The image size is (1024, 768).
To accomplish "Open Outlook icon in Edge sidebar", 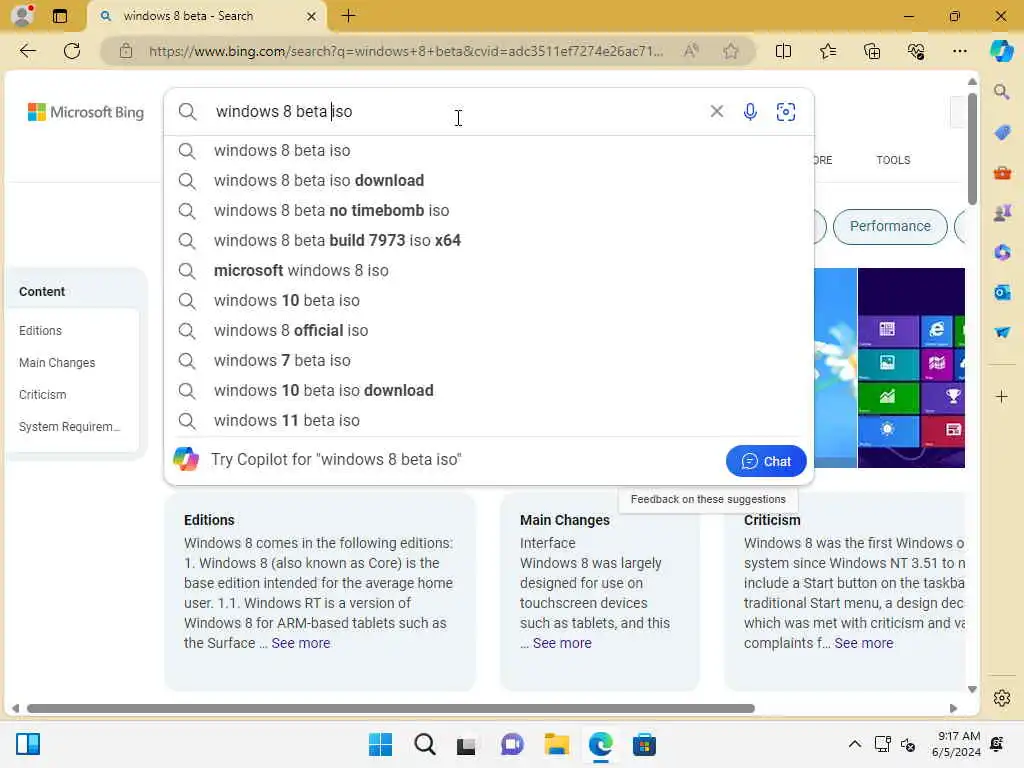I will pyautogui.click(x=1002, y=293).
